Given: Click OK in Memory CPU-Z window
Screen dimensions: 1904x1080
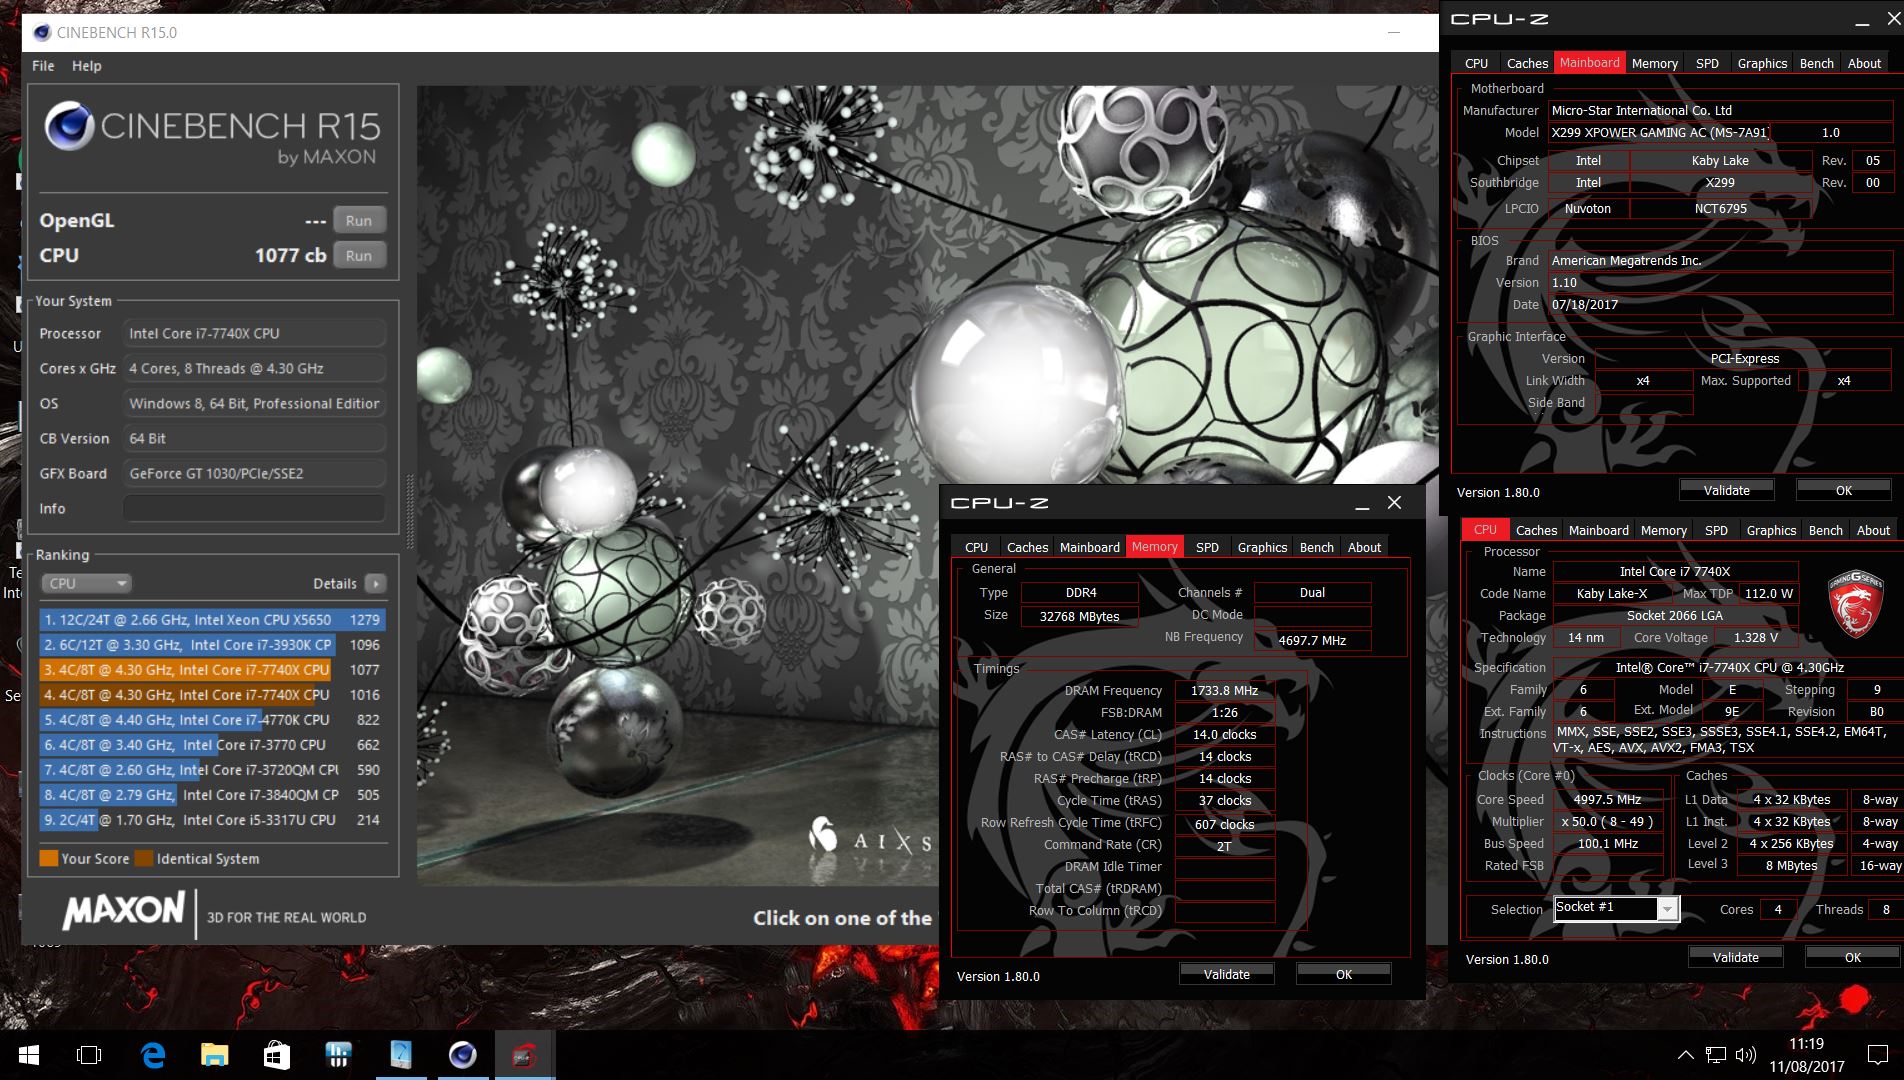Looking at the screenshot, I should click(x=1343, y=974).
